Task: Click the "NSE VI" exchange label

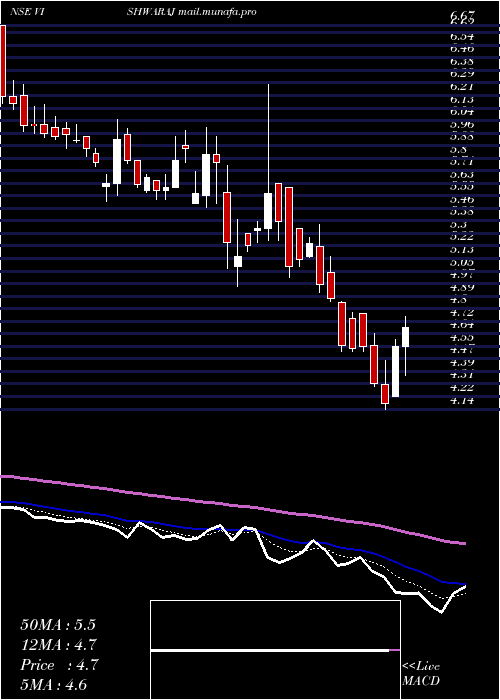Action: [26, 12]
